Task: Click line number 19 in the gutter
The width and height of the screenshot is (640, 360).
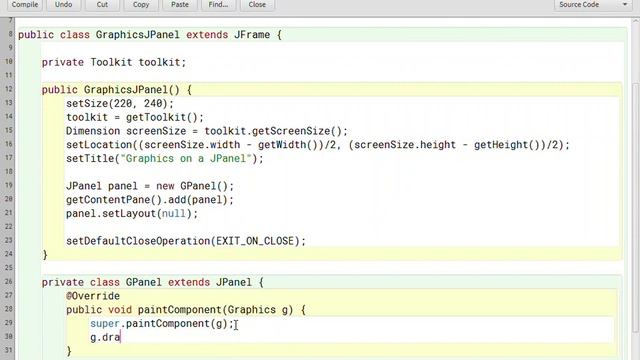Action: click(x=9, y=186)
